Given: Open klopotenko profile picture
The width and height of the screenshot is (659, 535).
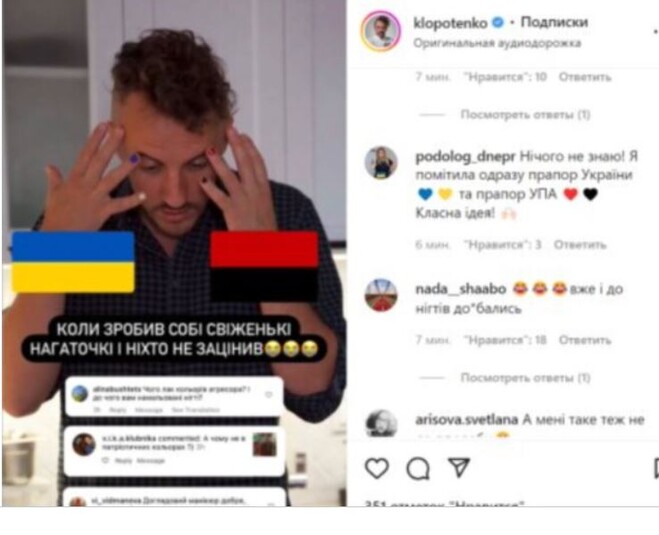Looking at the screenshot, I should pyautogui.click(x=381, y=31).
